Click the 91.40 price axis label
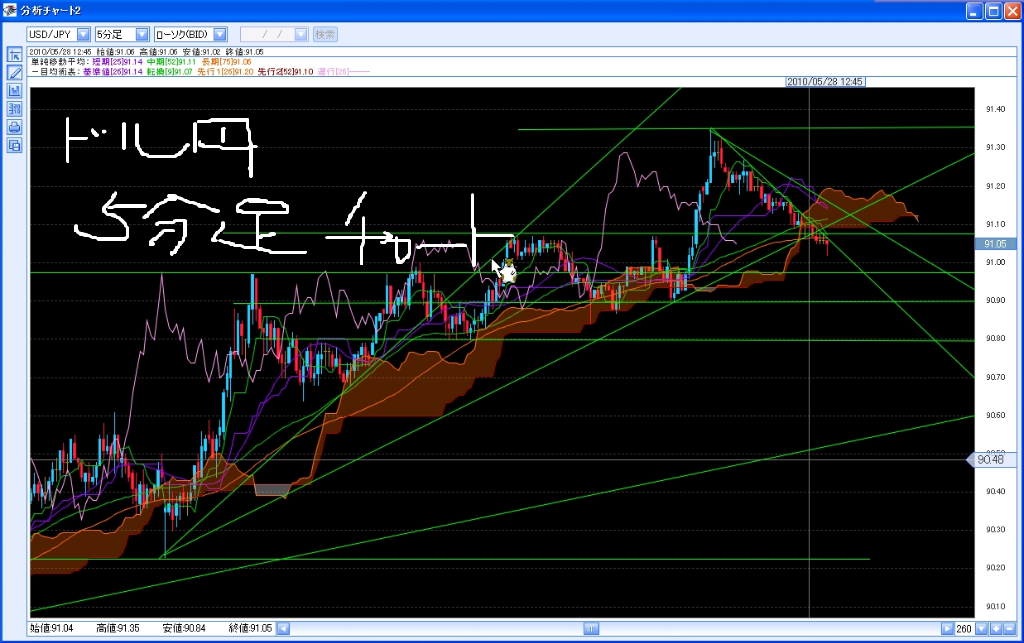The image size is (1024, 643). pyautogui.click(x=995, y=109)
